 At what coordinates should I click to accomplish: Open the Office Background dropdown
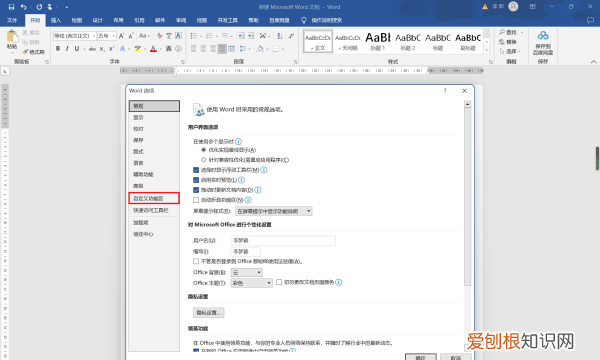(247, 272)
